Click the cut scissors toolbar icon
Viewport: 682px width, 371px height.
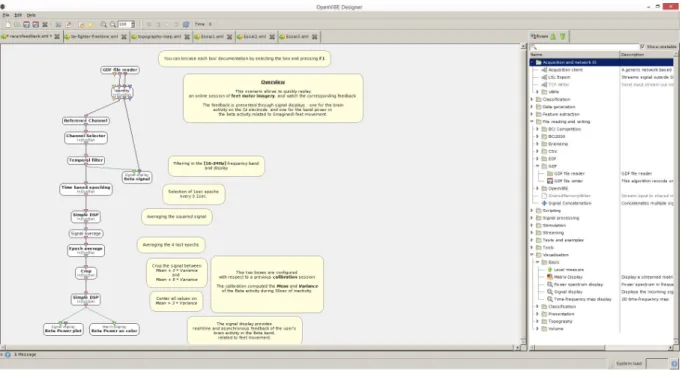pos(58,24)
